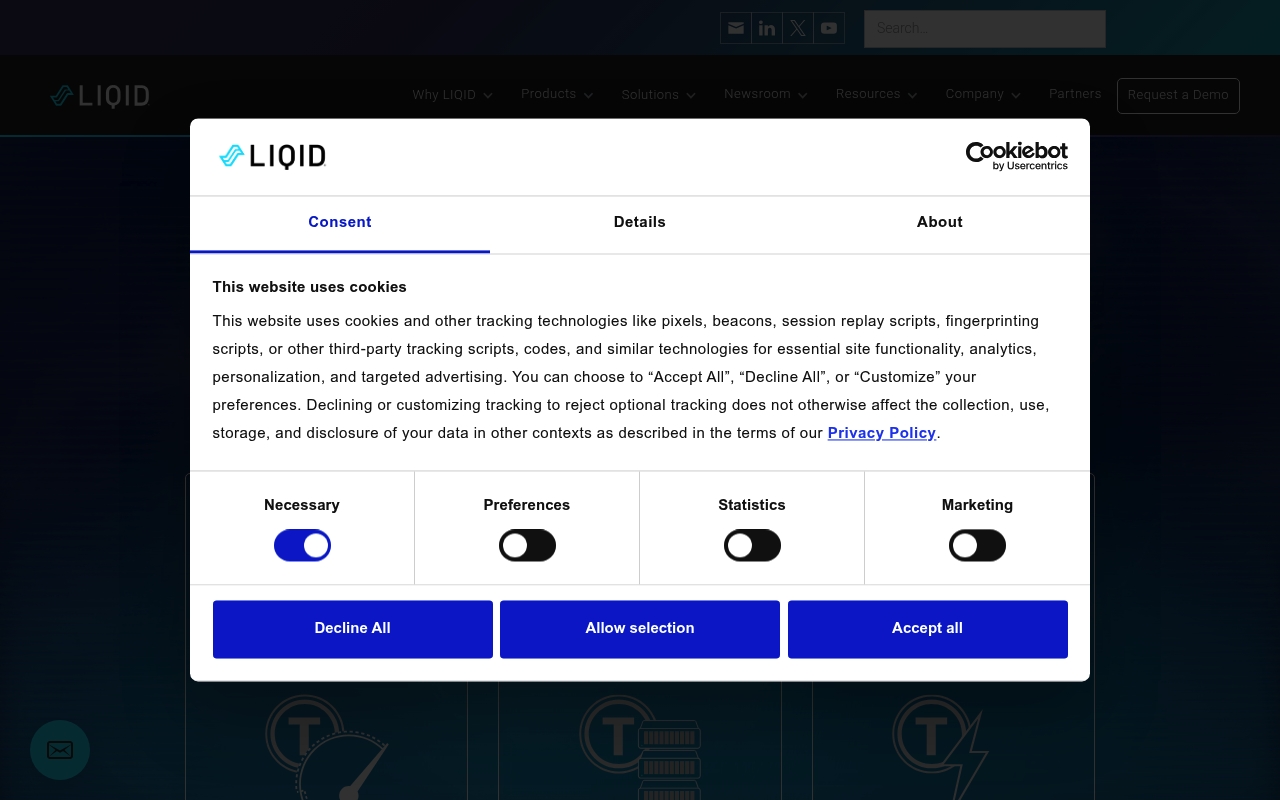
Task: Click the Decline All button
Action: click(353, 629)
